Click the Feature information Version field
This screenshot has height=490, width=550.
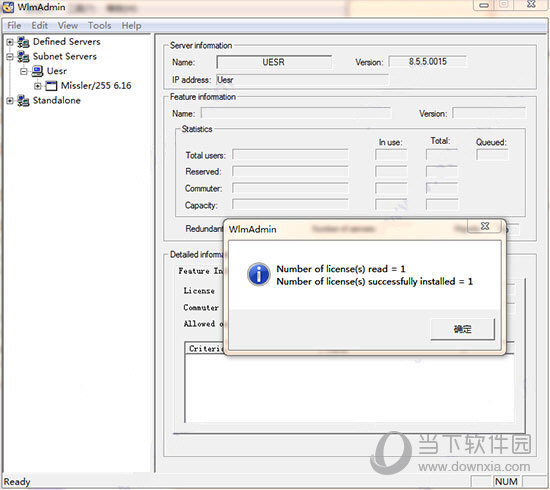pos(489,113)
